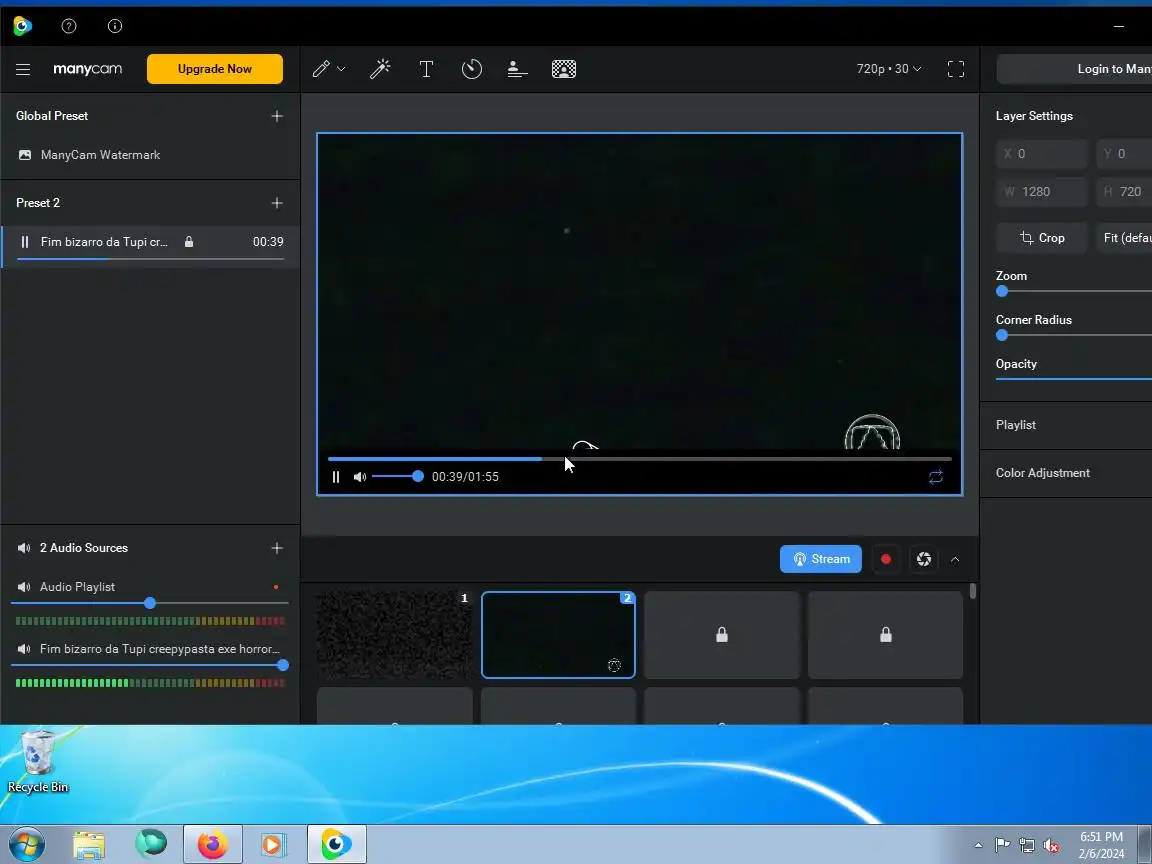The image size is (1152, 864).
Task: Click the Crop button
Action: pos(1041,237)
